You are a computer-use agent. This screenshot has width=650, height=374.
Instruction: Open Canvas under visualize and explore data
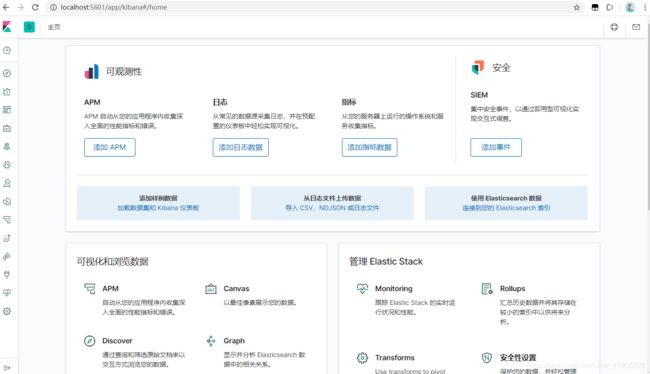coord(236,289)
